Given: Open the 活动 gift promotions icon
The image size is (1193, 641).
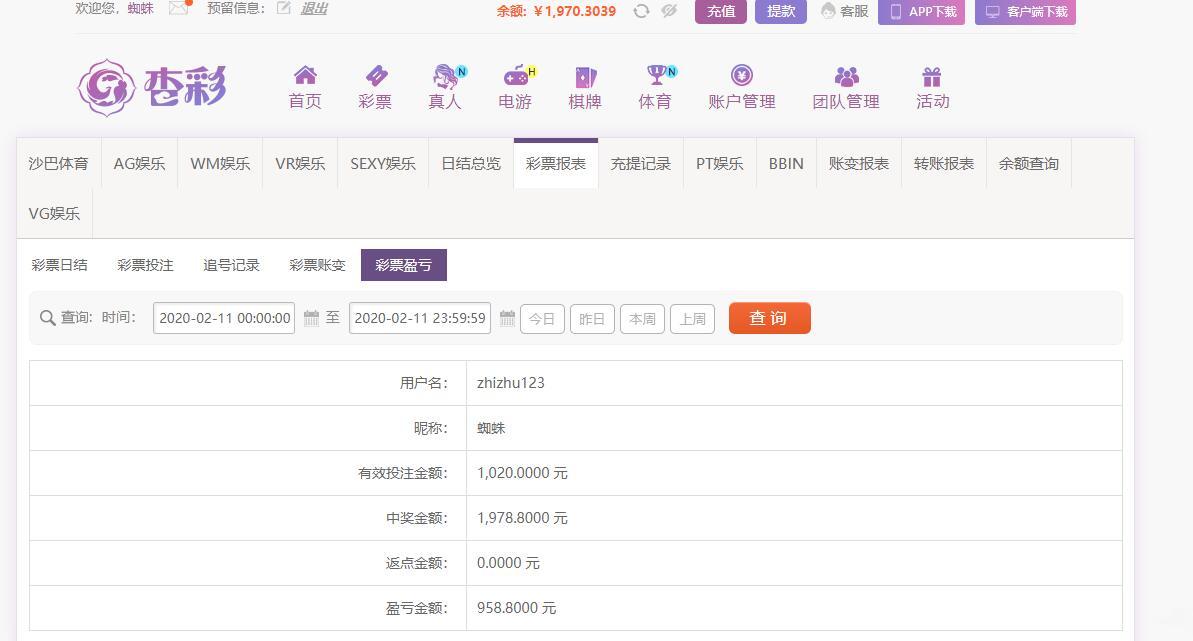Looking at the screenshot, I should pos(932,77).
